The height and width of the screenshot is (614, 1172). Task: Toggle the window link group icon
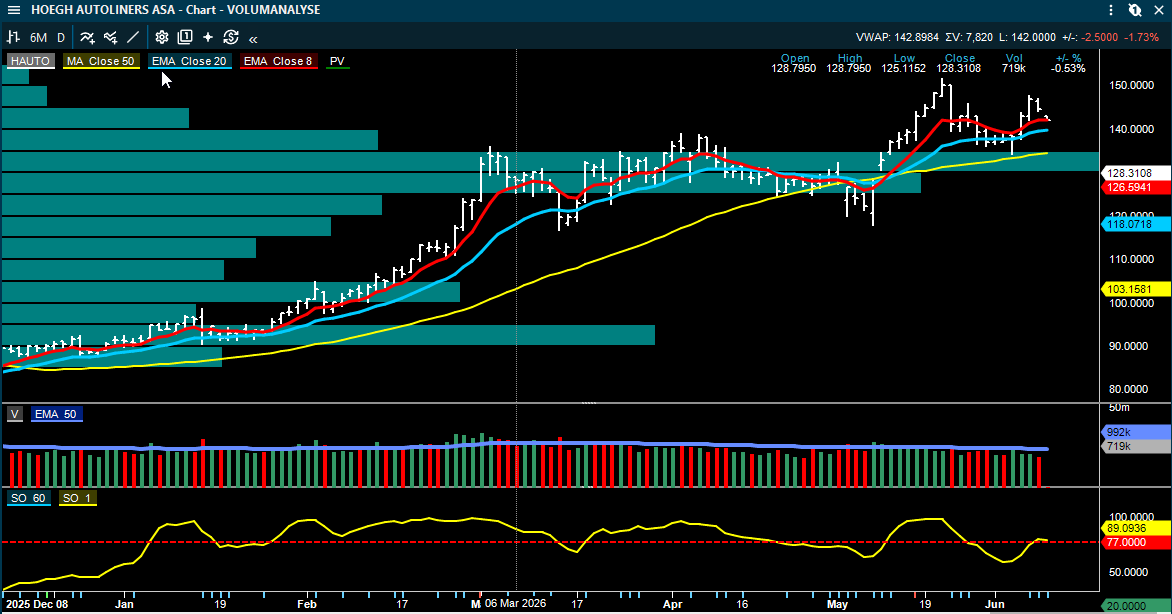click(x=1135, y=10)
